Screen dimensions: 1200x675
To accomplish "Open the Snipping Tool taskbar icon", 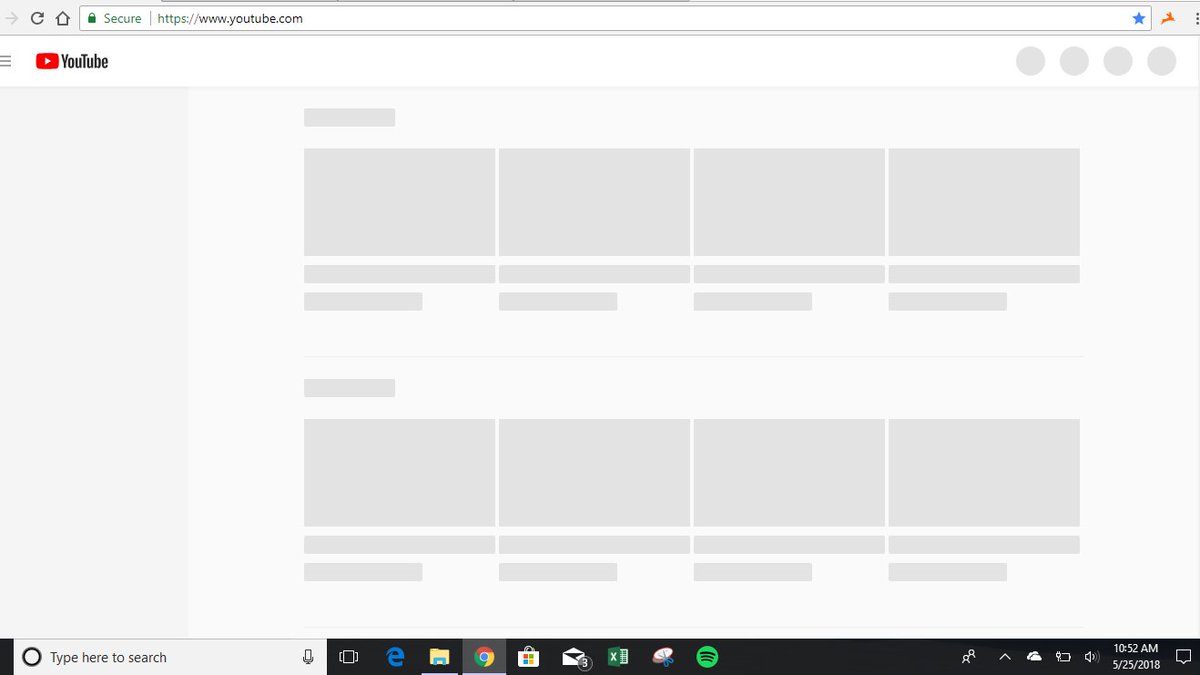I will (663, 657).
